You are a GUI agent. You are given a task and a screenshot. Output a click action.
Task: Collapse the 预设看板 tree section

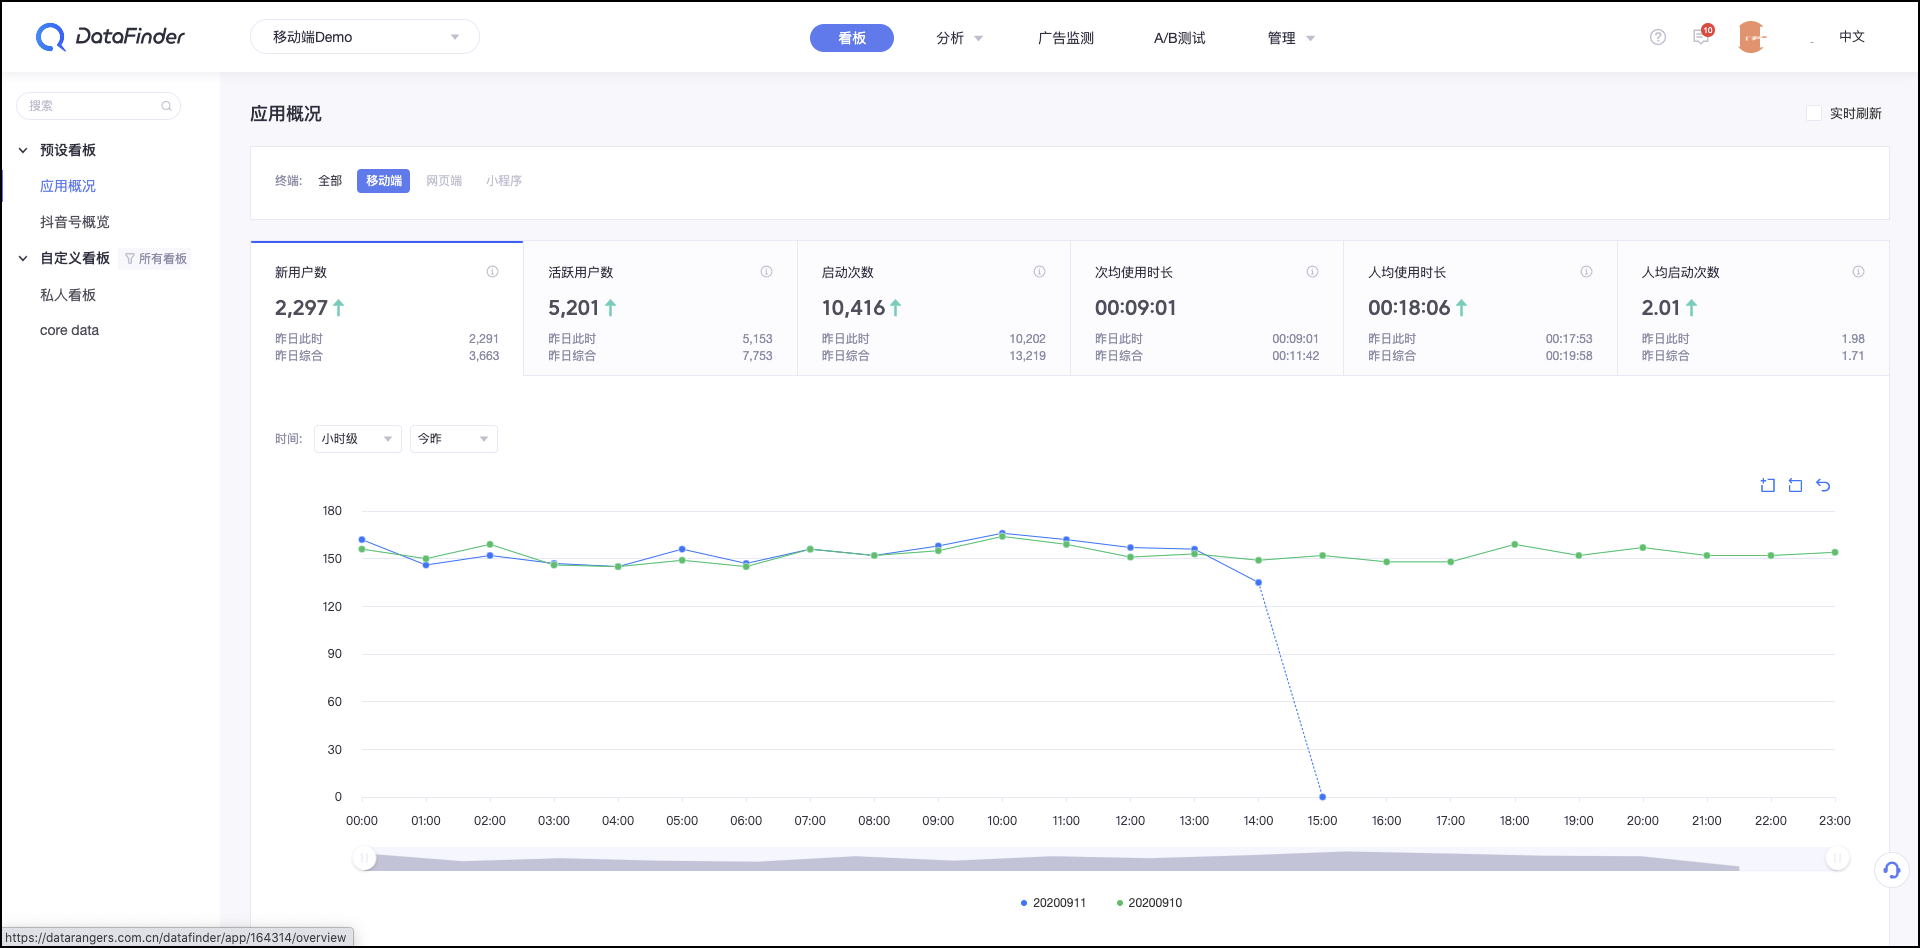[x=23, y=150]
